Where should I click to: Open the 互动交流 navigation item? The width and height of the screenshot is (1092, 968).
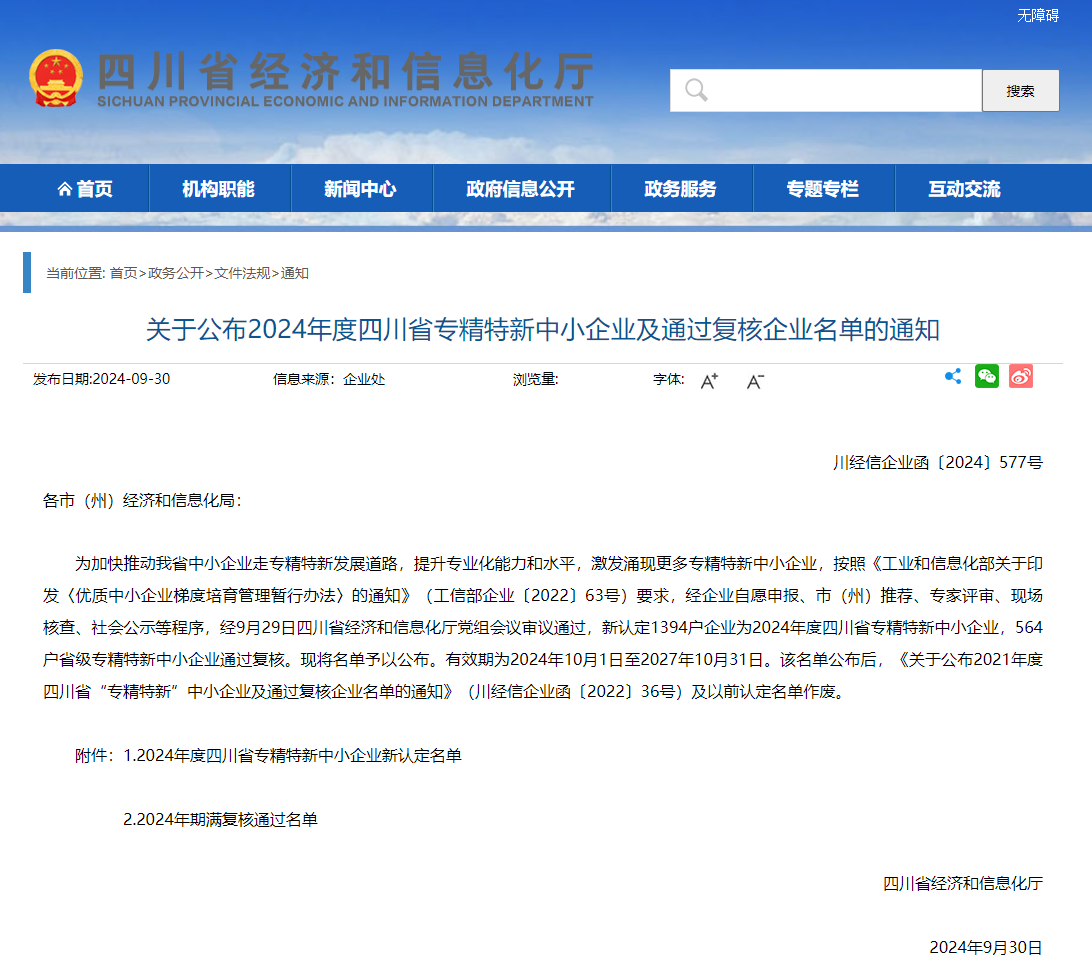click(963, 188)
